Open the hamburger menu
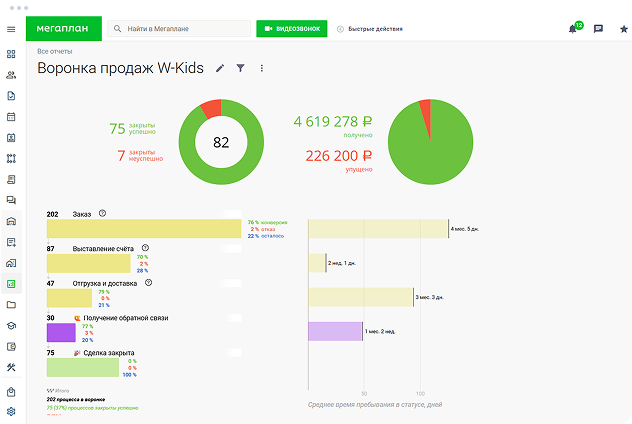 (x=11, y=29)
